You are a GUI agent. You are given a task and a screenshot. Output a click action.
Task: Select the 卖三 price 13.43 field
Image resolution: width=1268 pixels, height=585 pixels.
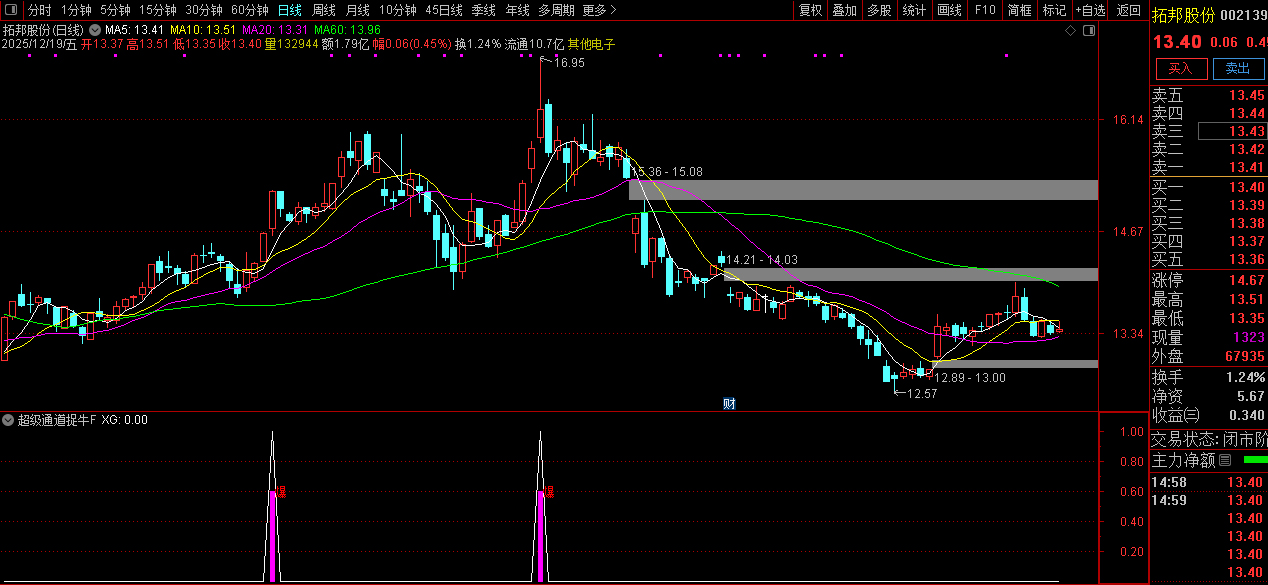[1233, 132]
